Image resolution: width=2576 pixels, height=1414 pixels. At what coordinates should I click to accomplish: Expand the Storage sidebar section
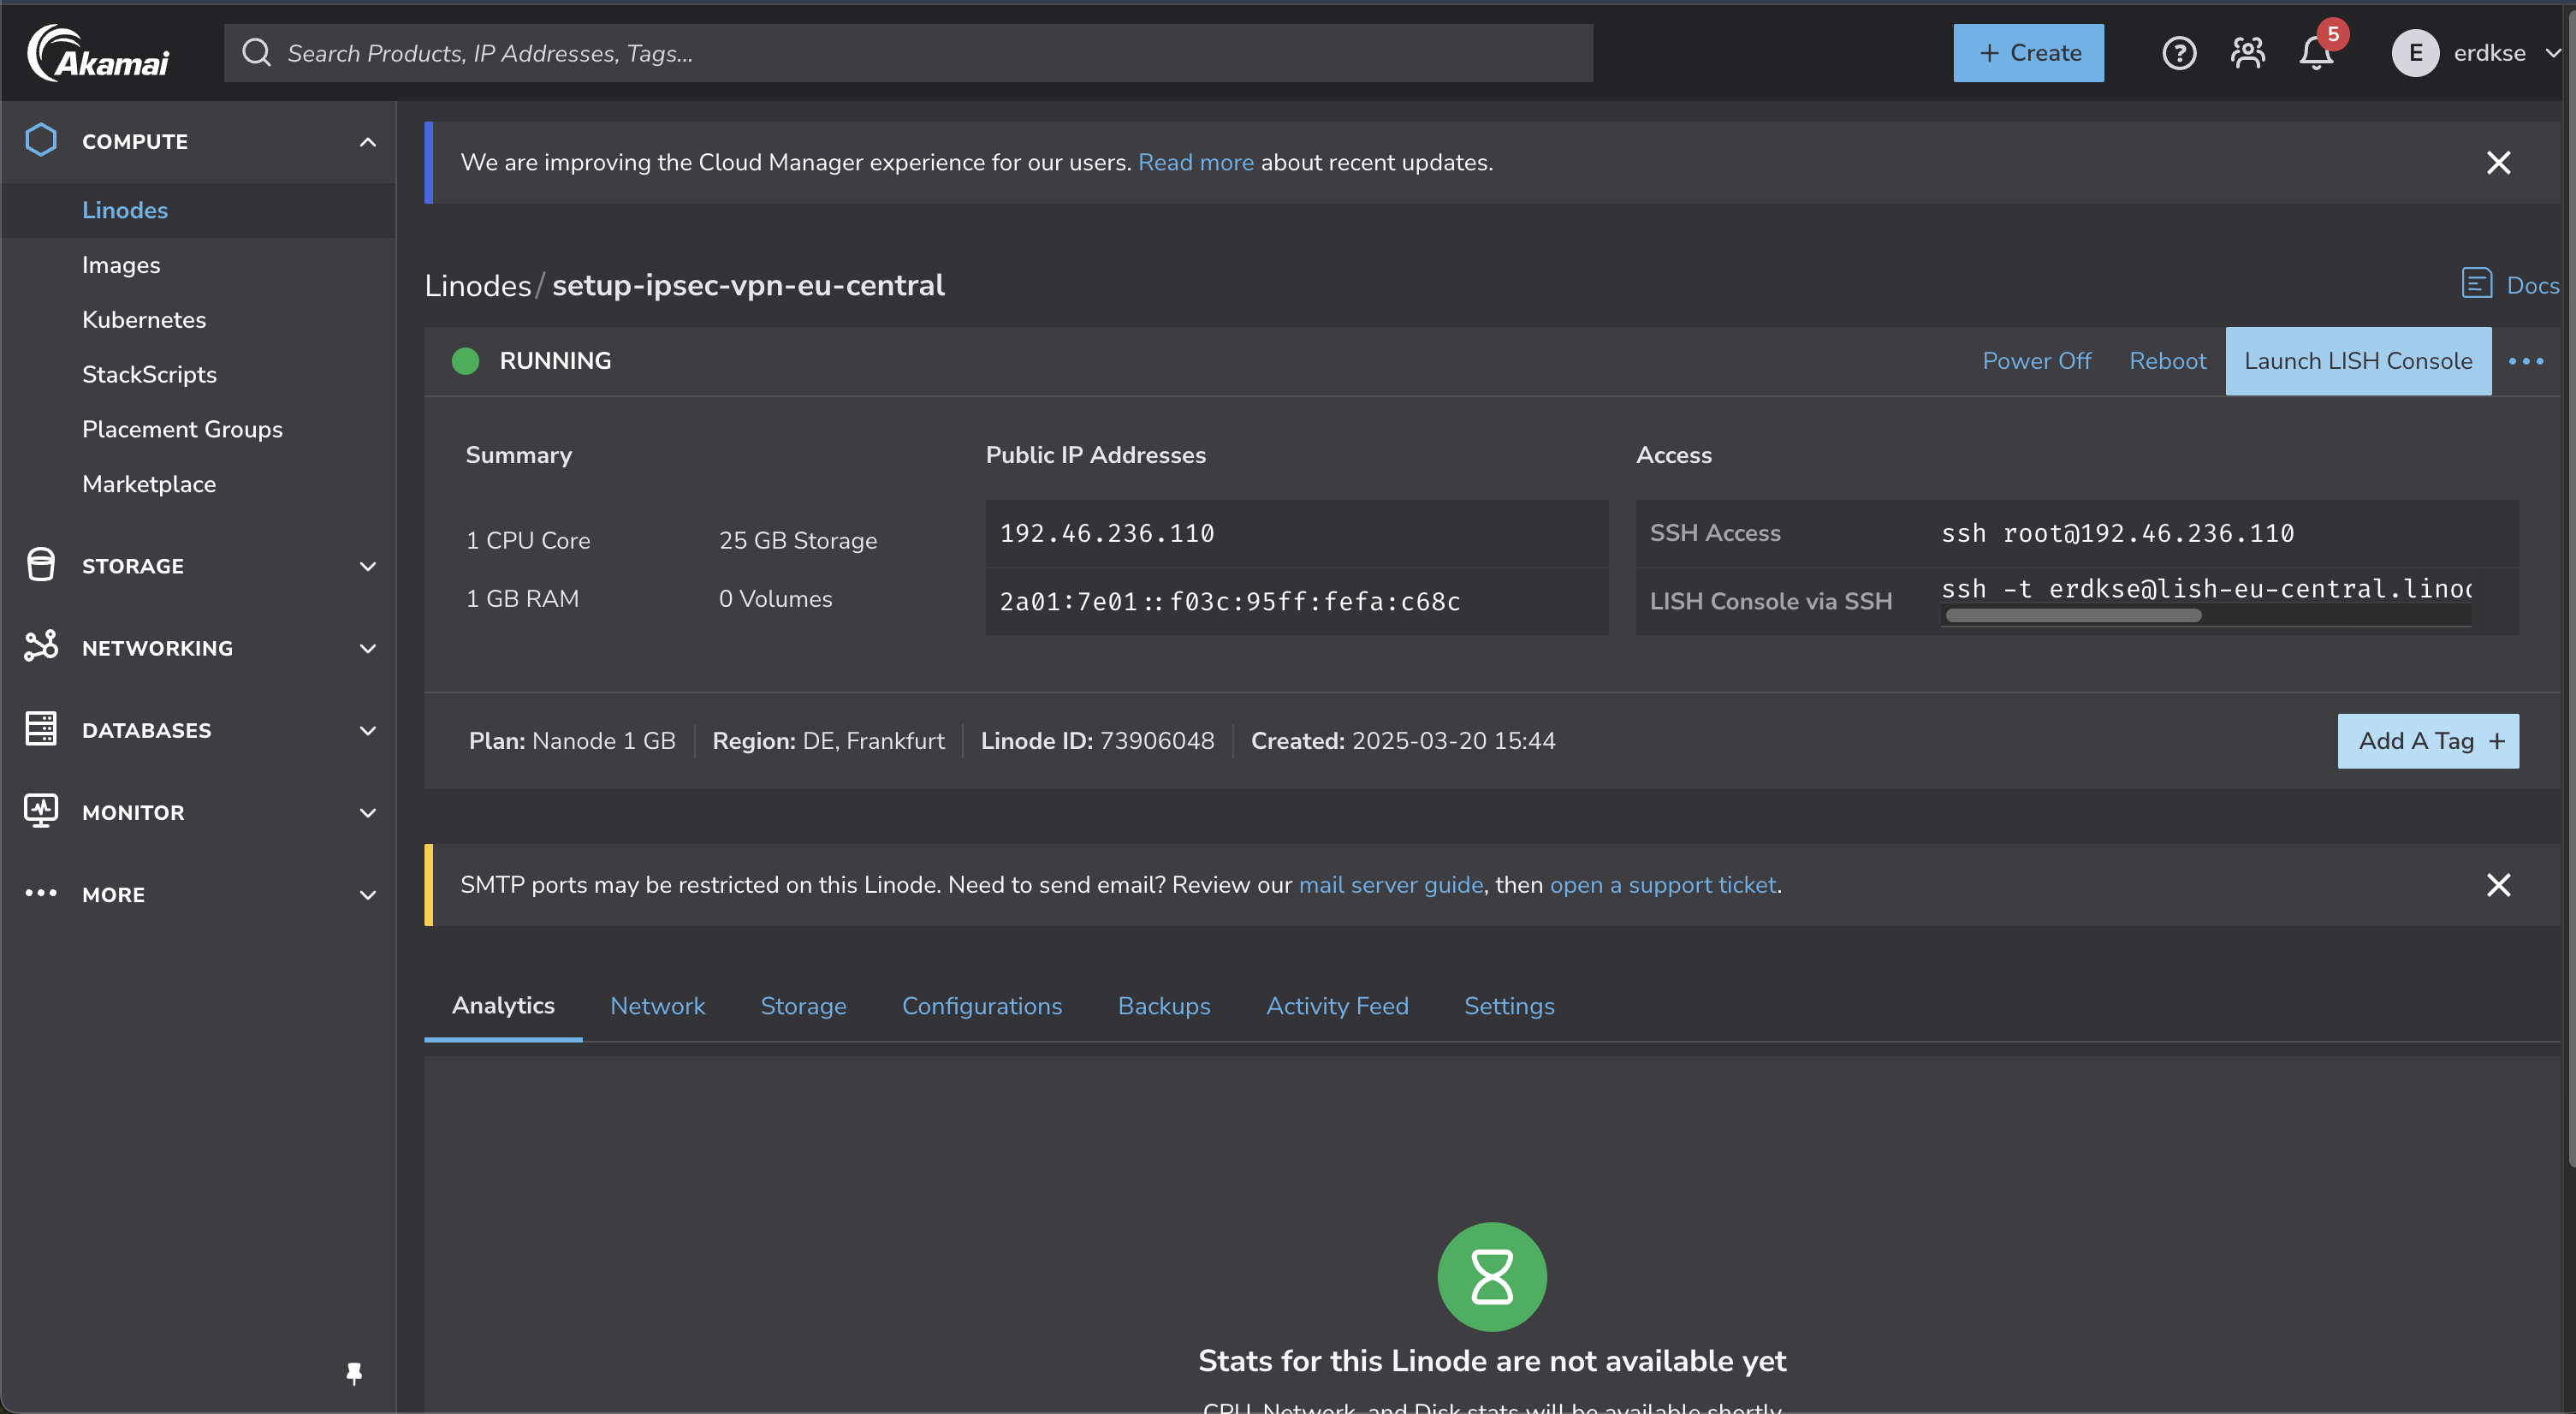coord(367,566)
